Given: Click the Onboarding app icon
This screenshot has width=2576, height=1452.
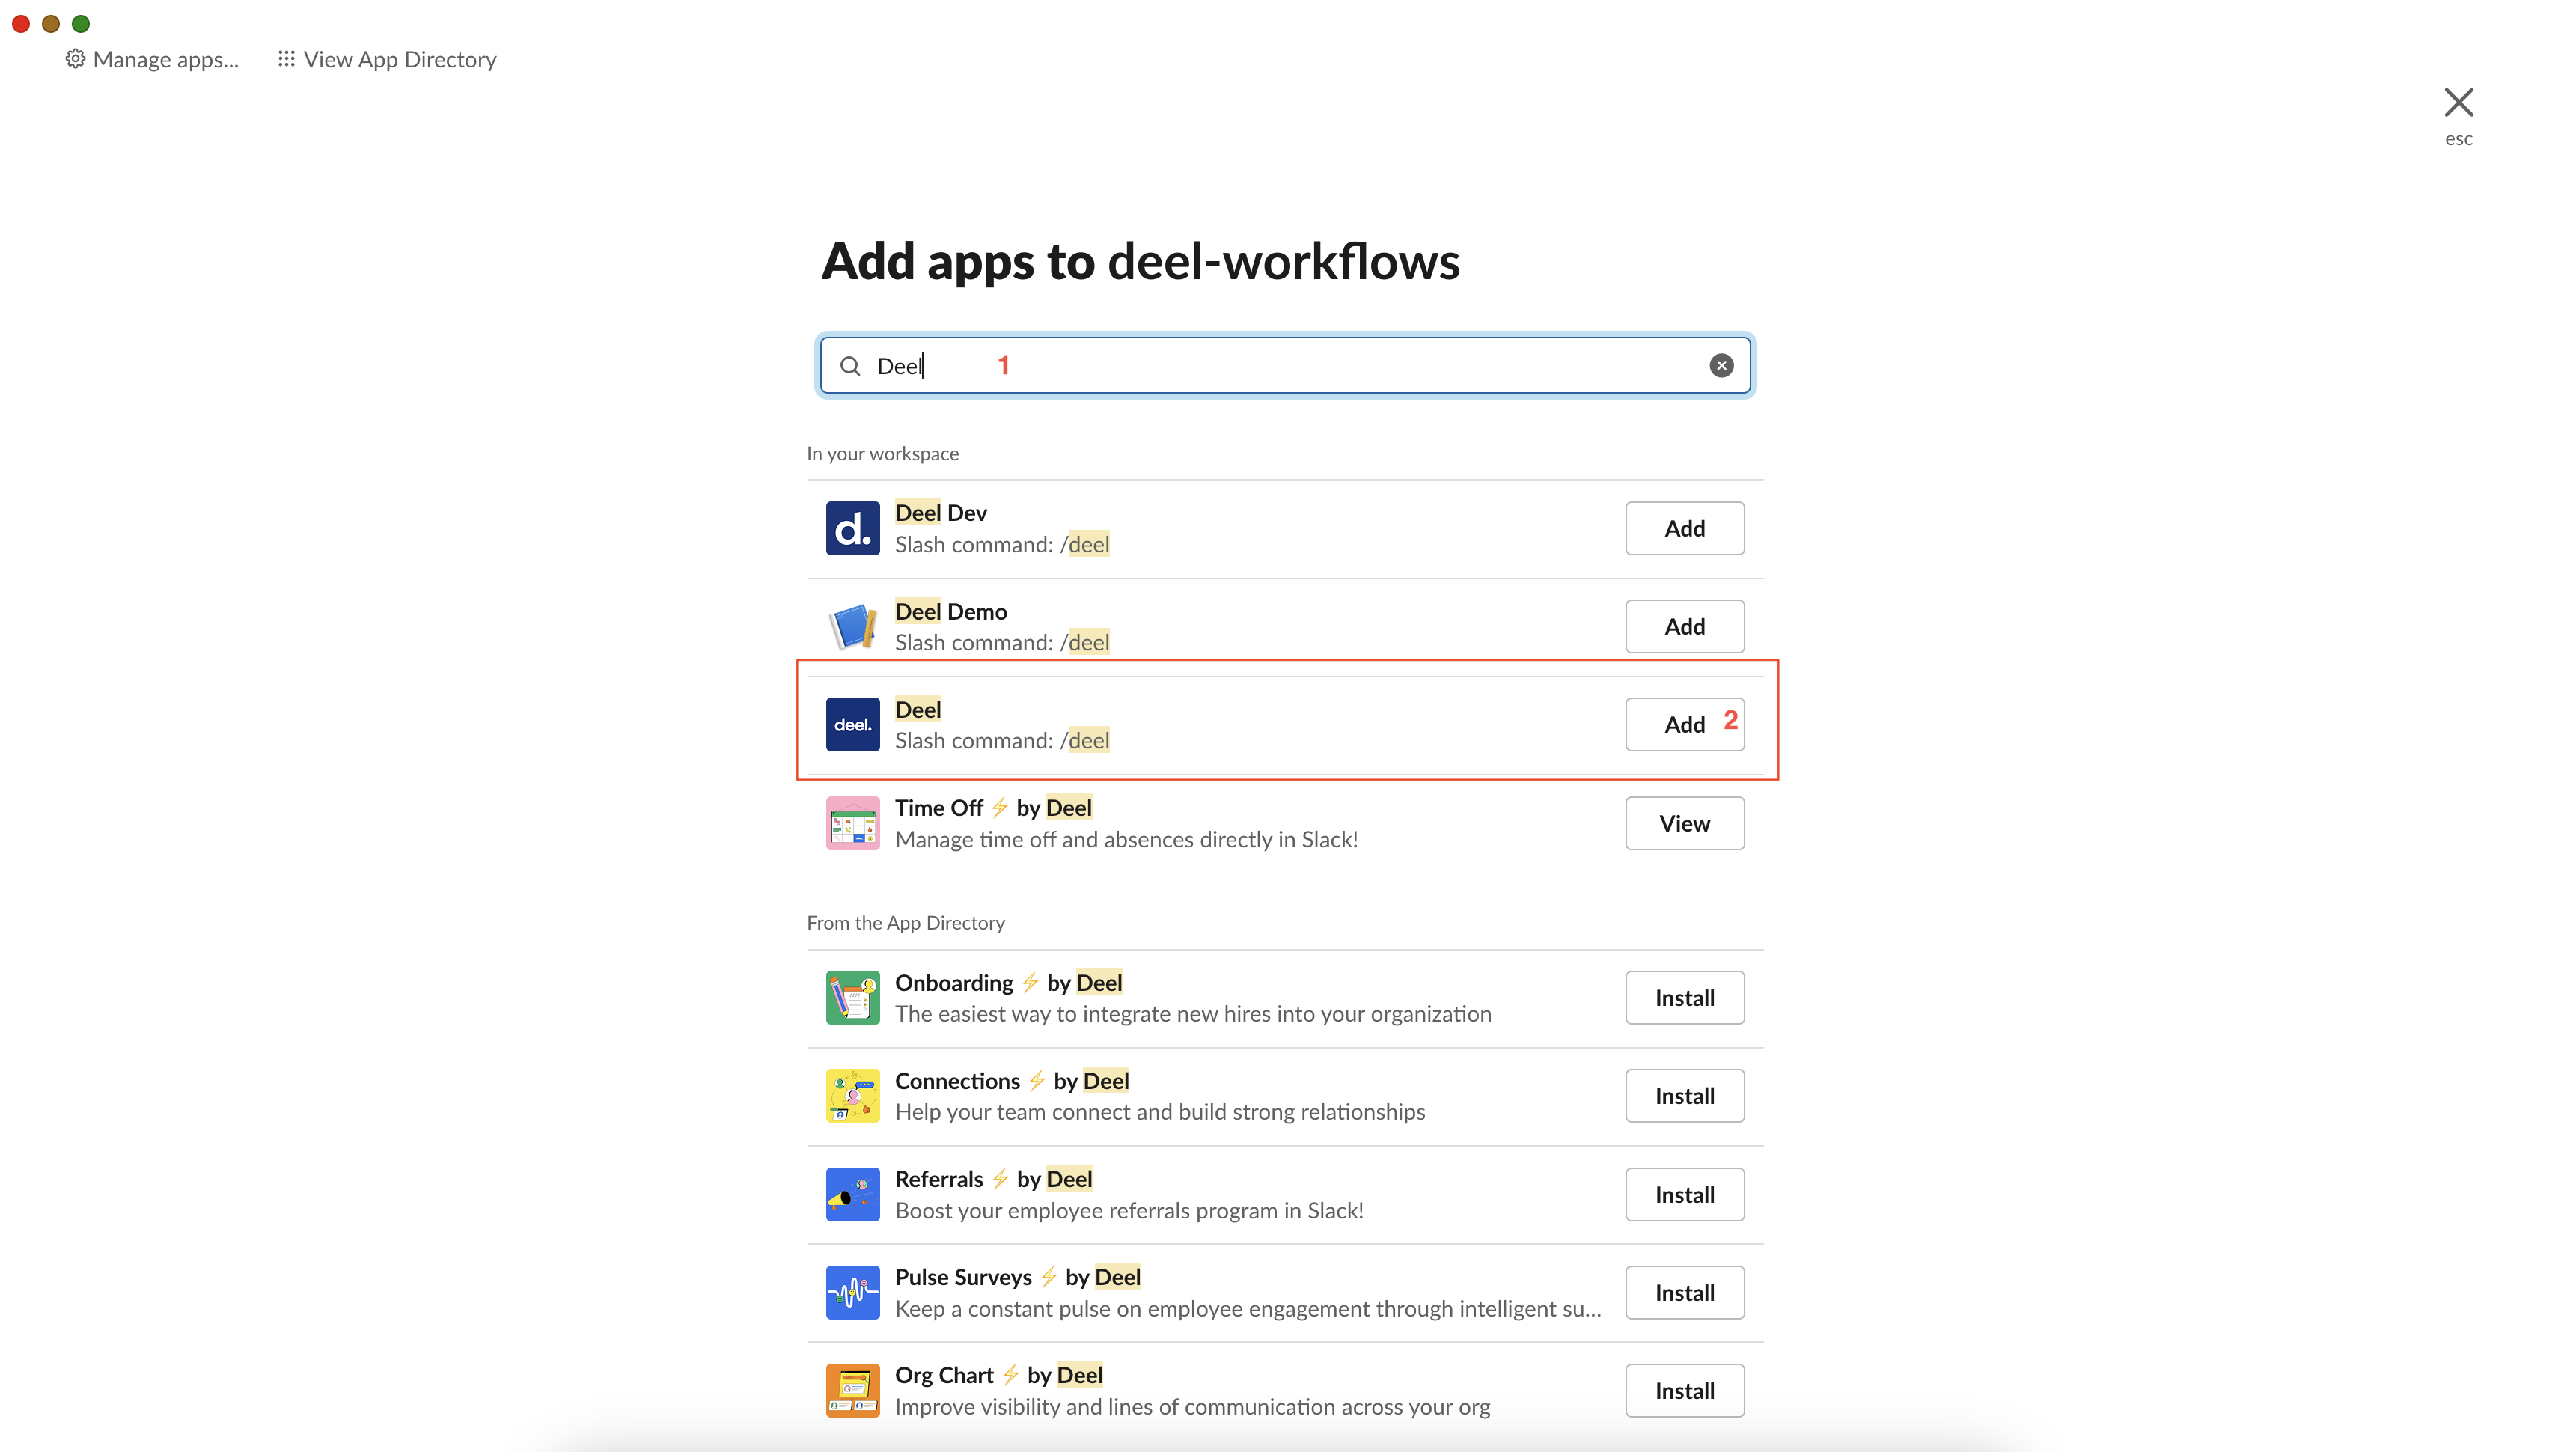Looking at the screenshot, I should (x=852, y=997).
